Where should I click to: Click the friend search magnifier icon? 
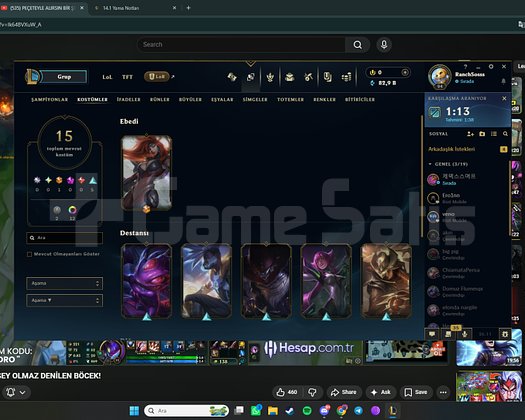click(505, 134)
